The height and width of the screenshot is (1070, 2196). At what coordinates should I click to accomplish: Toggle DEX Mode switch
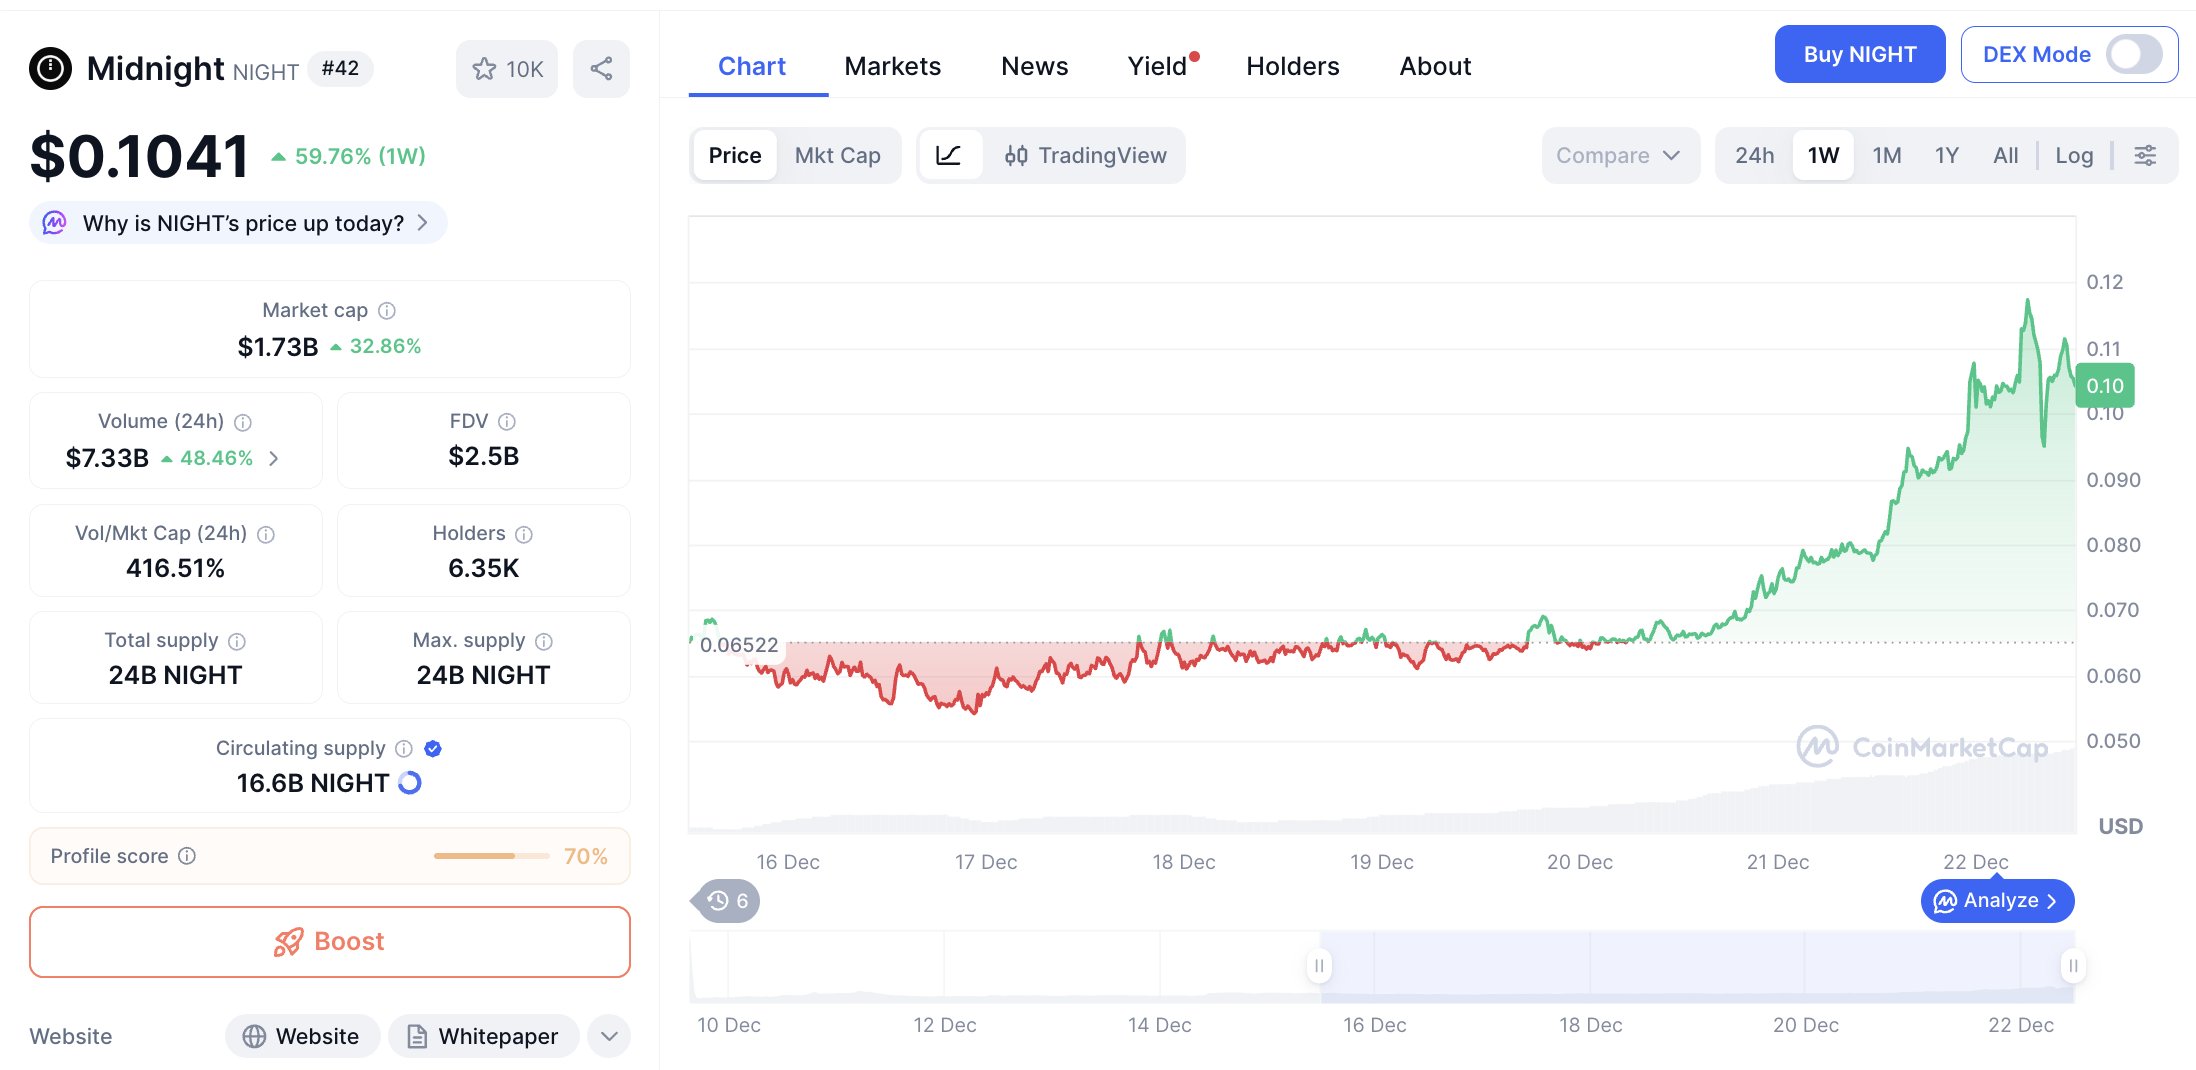[x=2133, y=55]
